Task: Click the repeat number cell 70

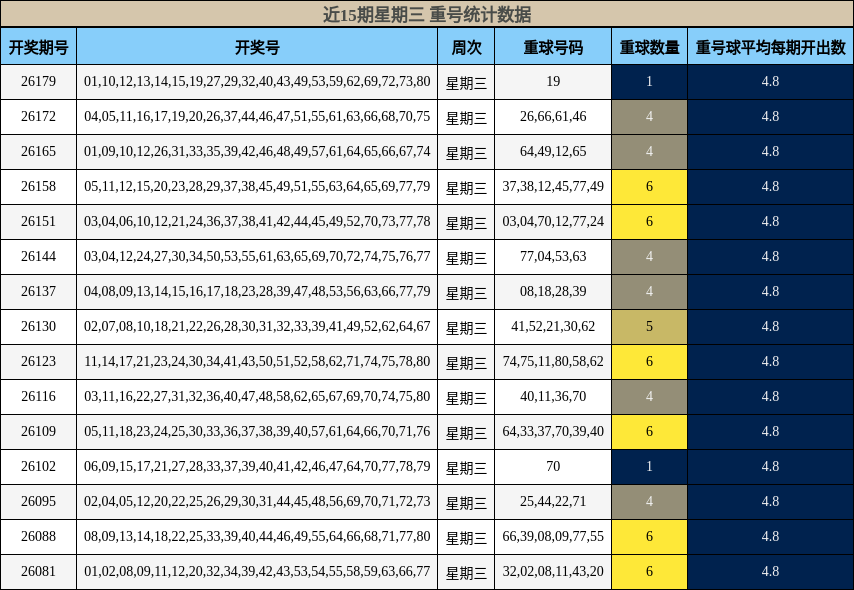Action: point(553,466)
